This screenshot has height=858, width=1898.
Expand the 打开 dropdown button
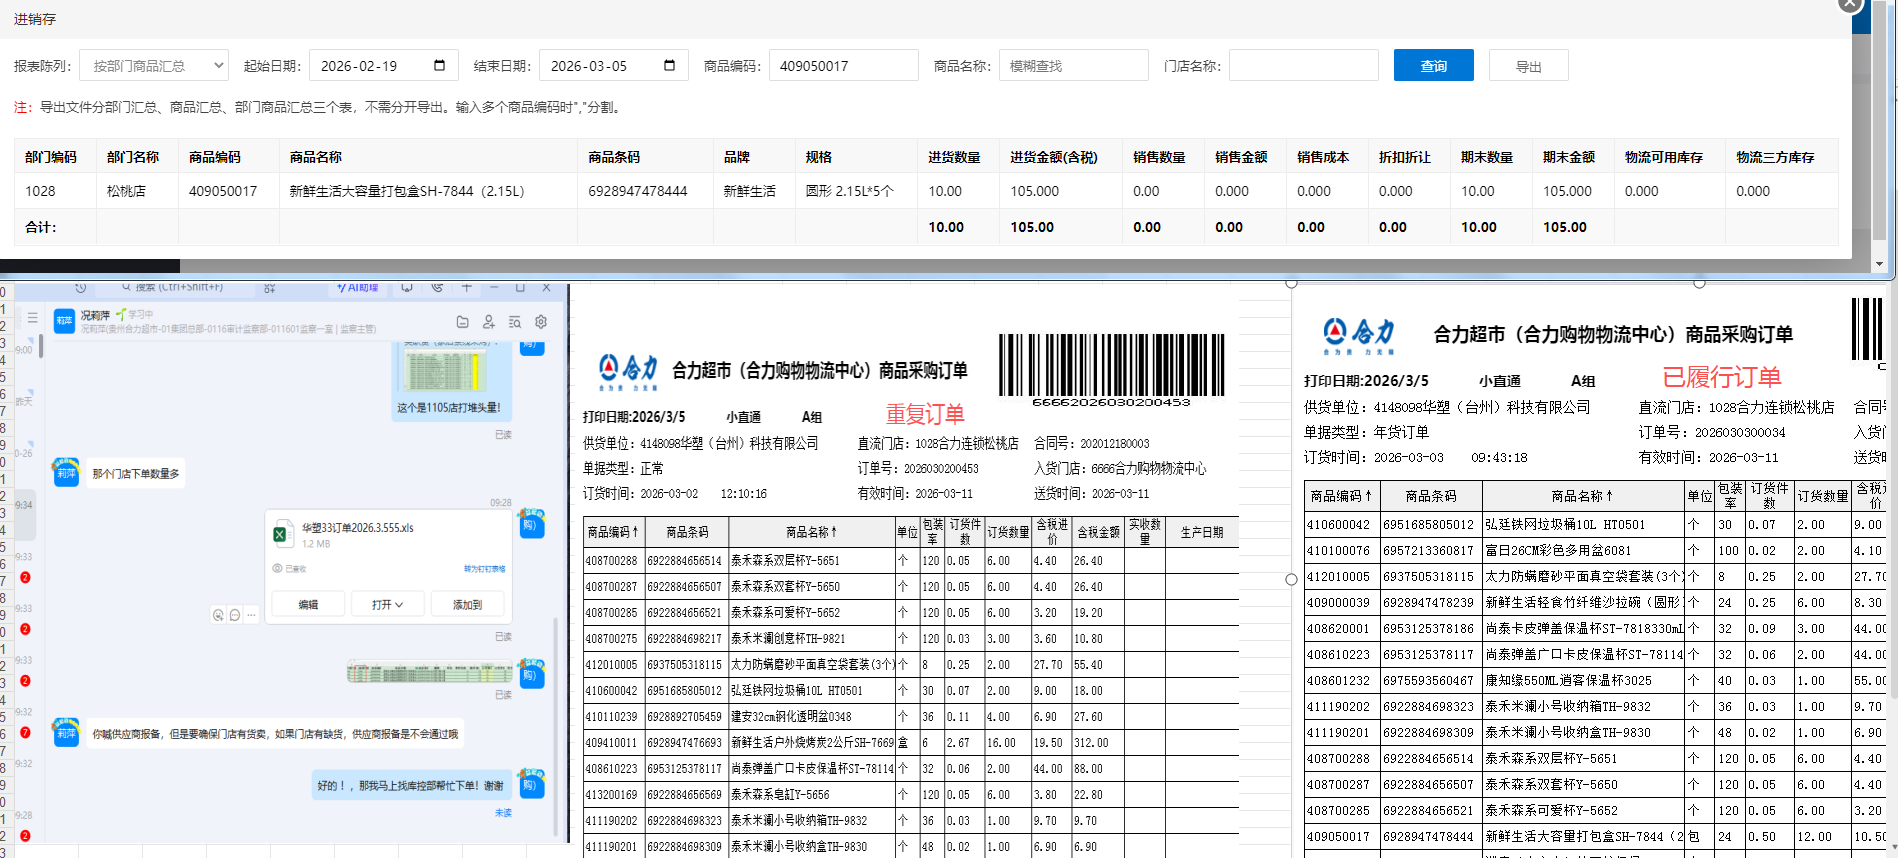[387, 605]
